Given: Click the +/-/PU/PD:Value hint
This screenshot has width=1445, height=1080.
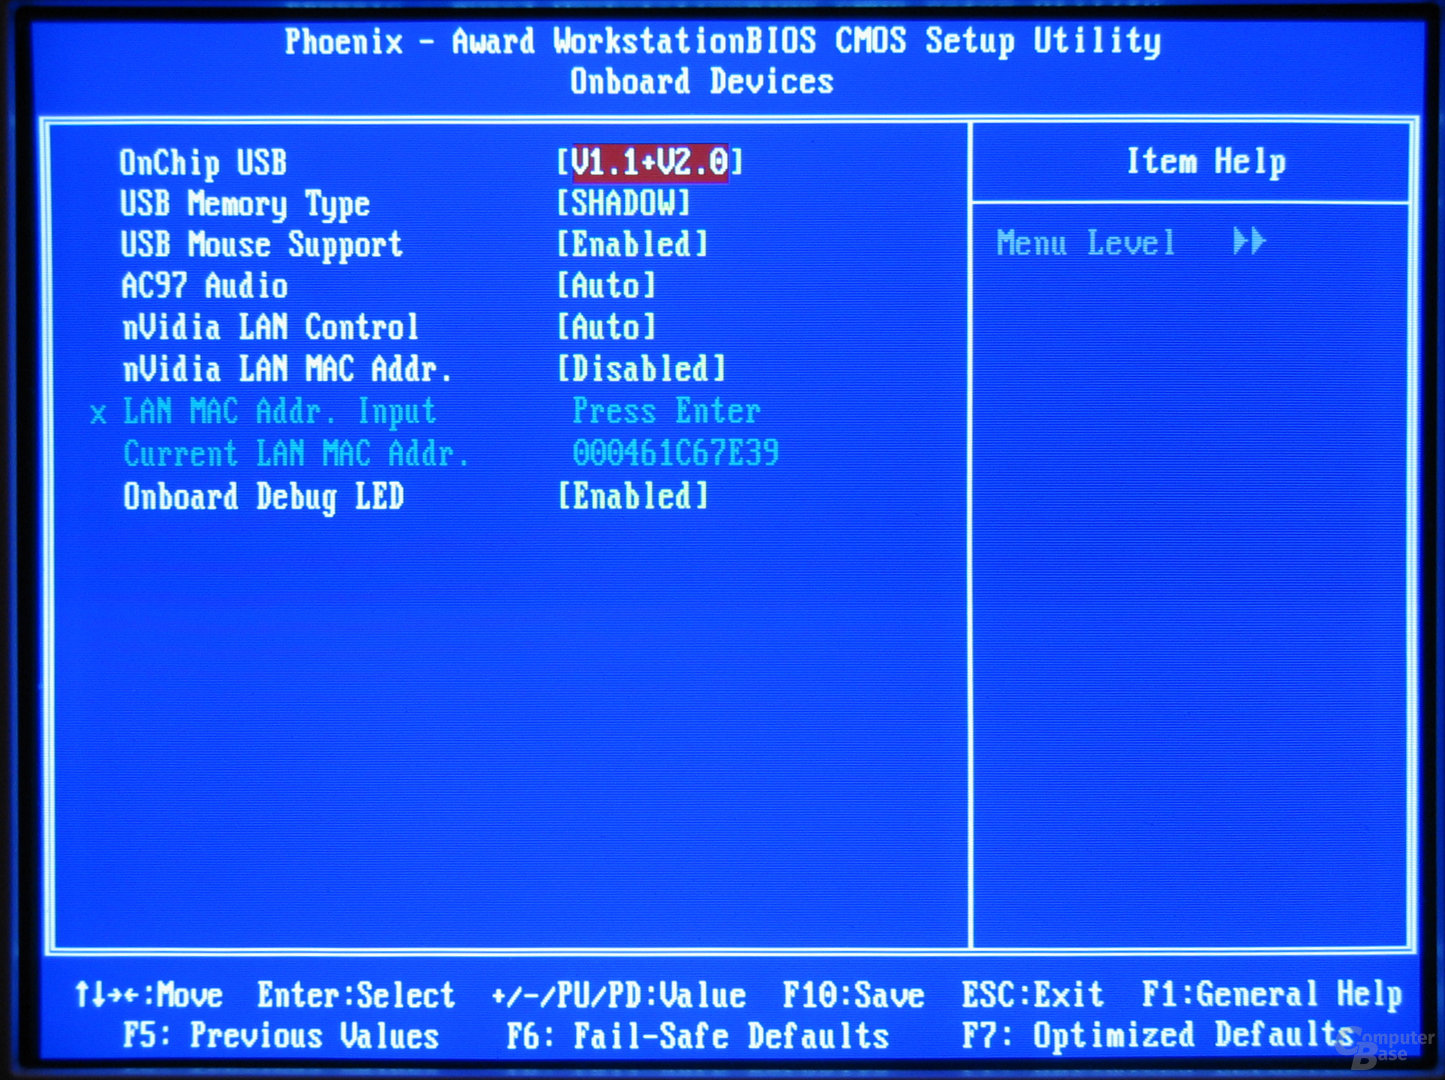Looking at the screenshot, I should tap(619, 996).
